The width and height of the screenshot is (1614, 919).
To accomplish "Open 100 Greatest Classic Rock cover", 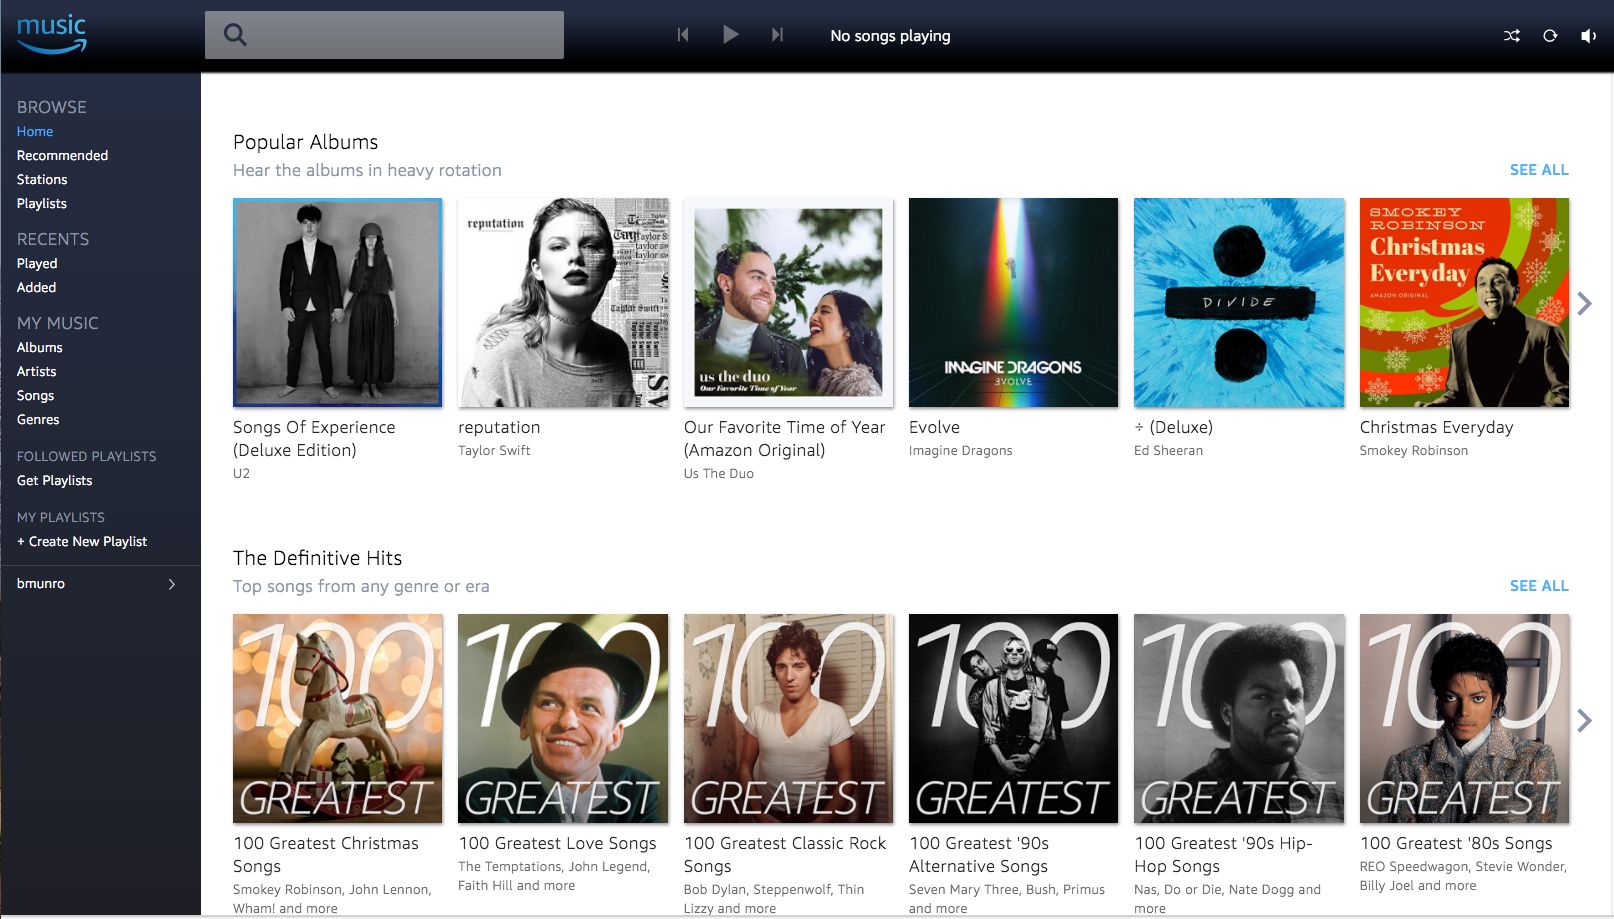I will [x=788, y=719].
